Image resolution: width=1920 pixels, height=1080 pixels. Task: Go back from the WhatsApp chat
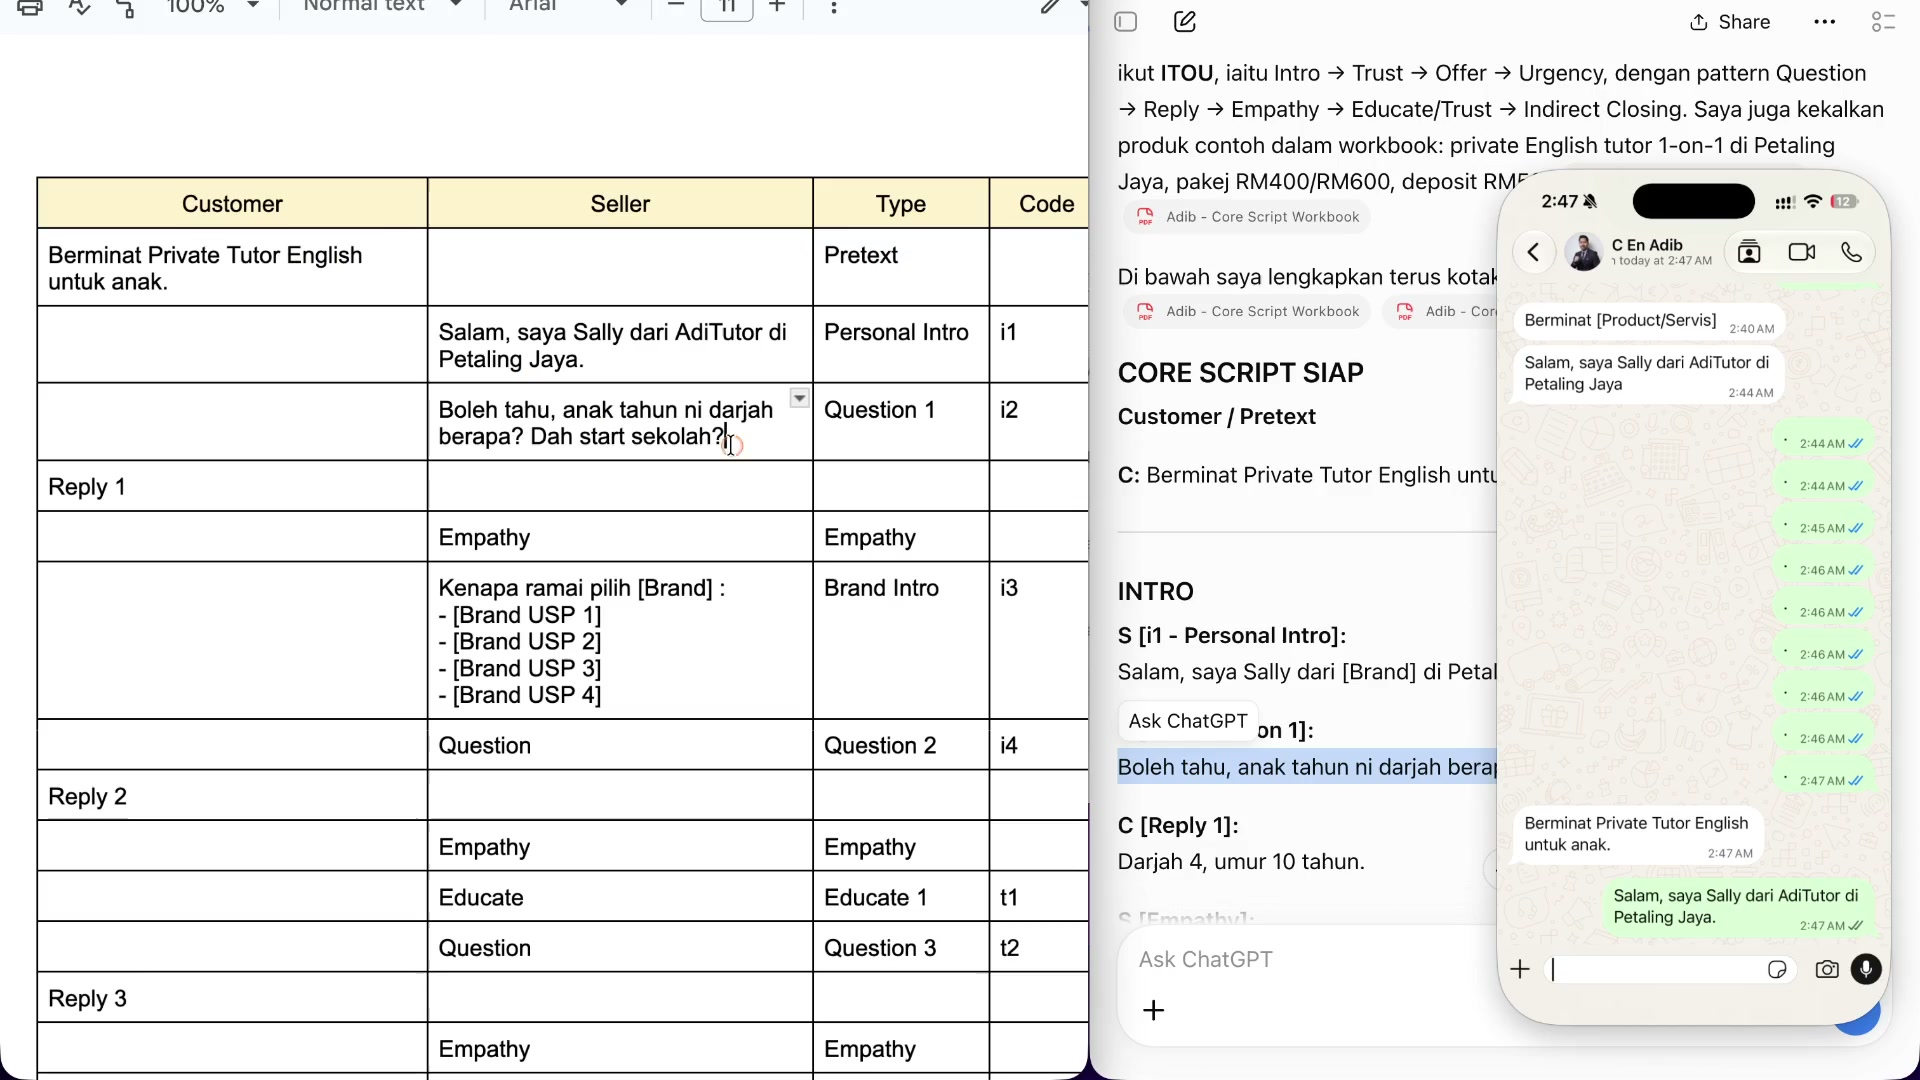coord(1533,252)
